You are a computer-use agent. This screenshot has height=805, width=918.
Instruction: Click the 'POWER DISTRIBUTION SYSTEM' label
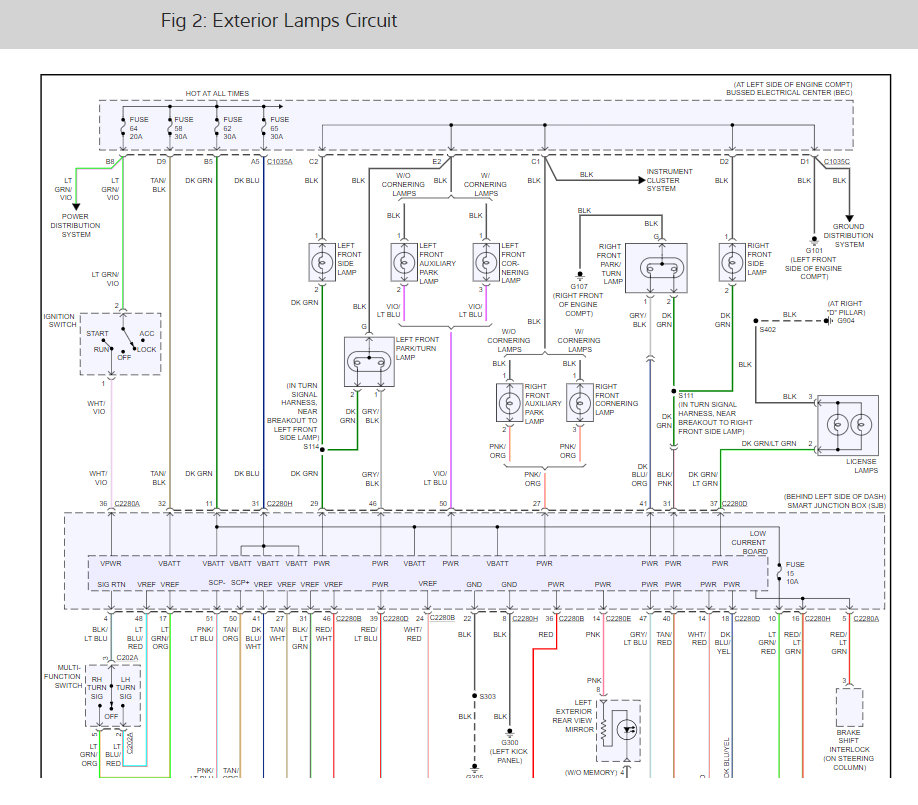pos(76,225)
